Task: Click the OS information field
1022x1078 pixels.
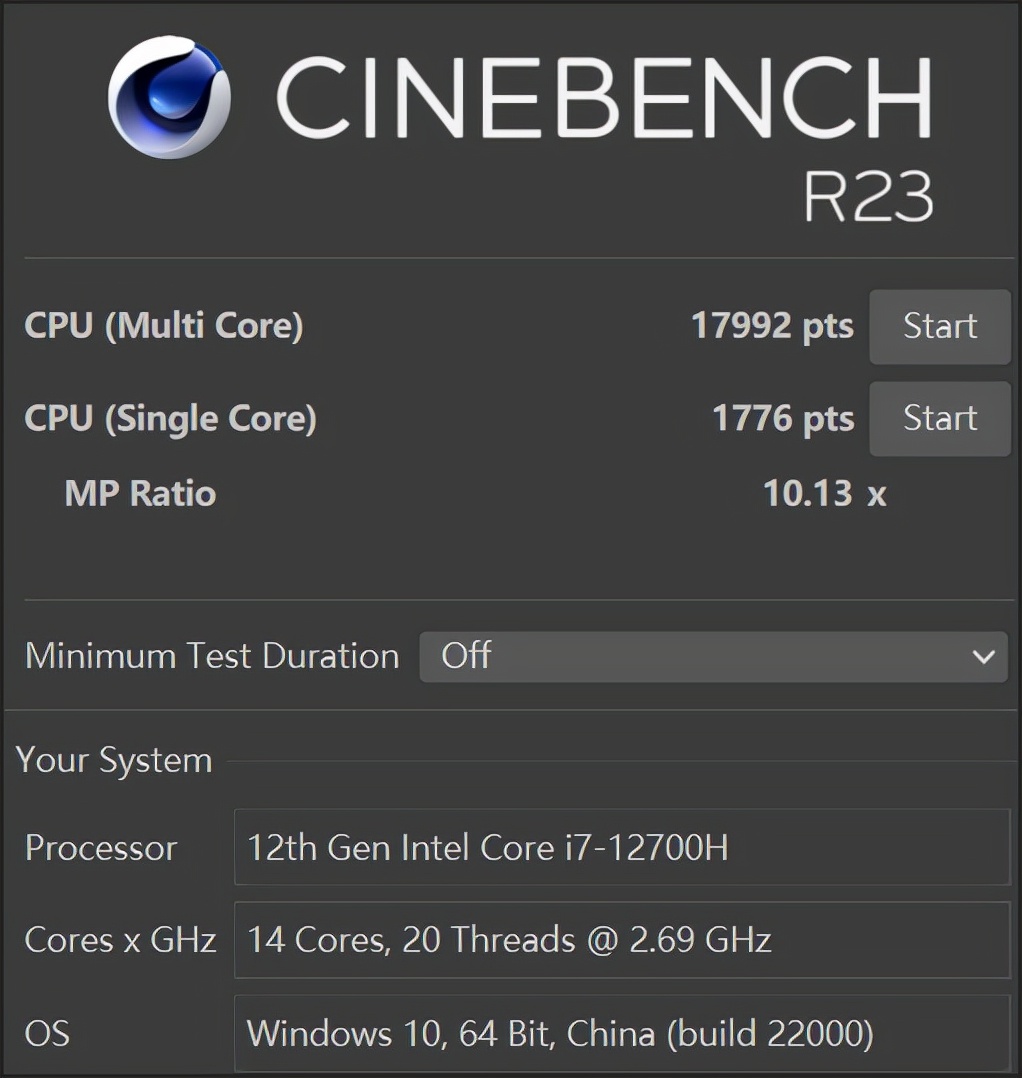Action: 622,1033
